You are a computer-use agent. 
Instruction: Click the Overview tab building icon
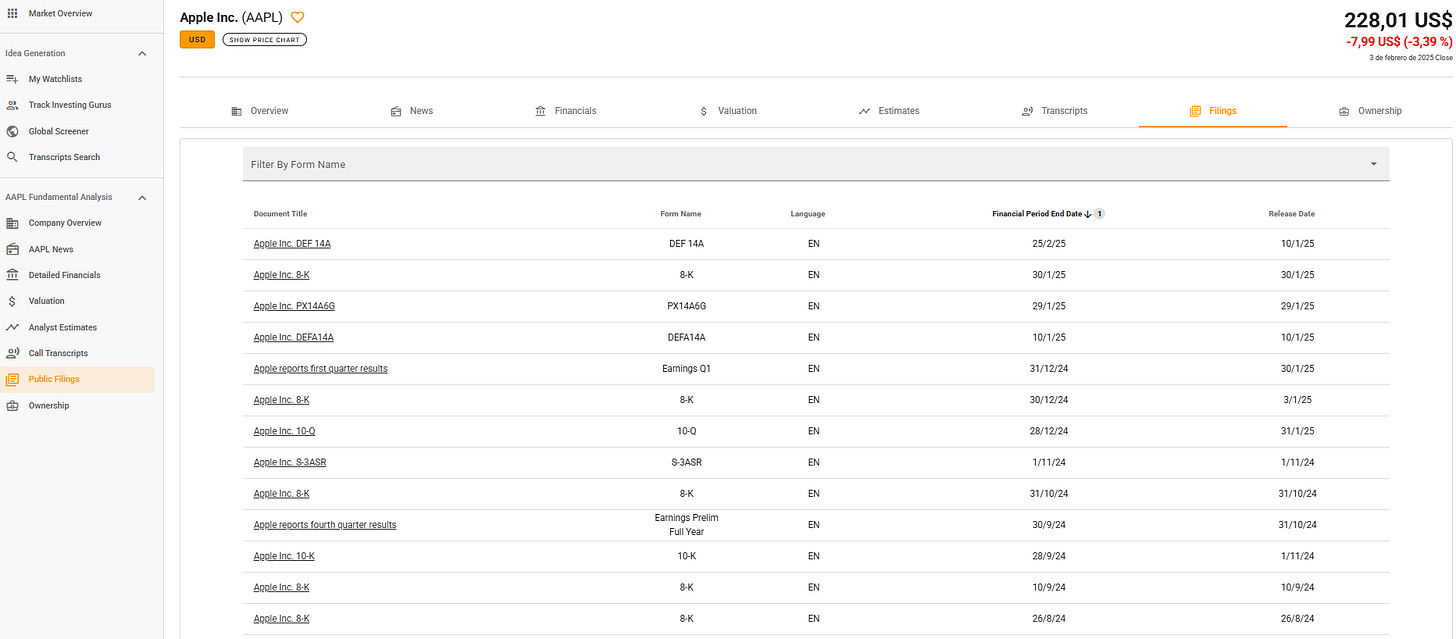click(236, 111)
